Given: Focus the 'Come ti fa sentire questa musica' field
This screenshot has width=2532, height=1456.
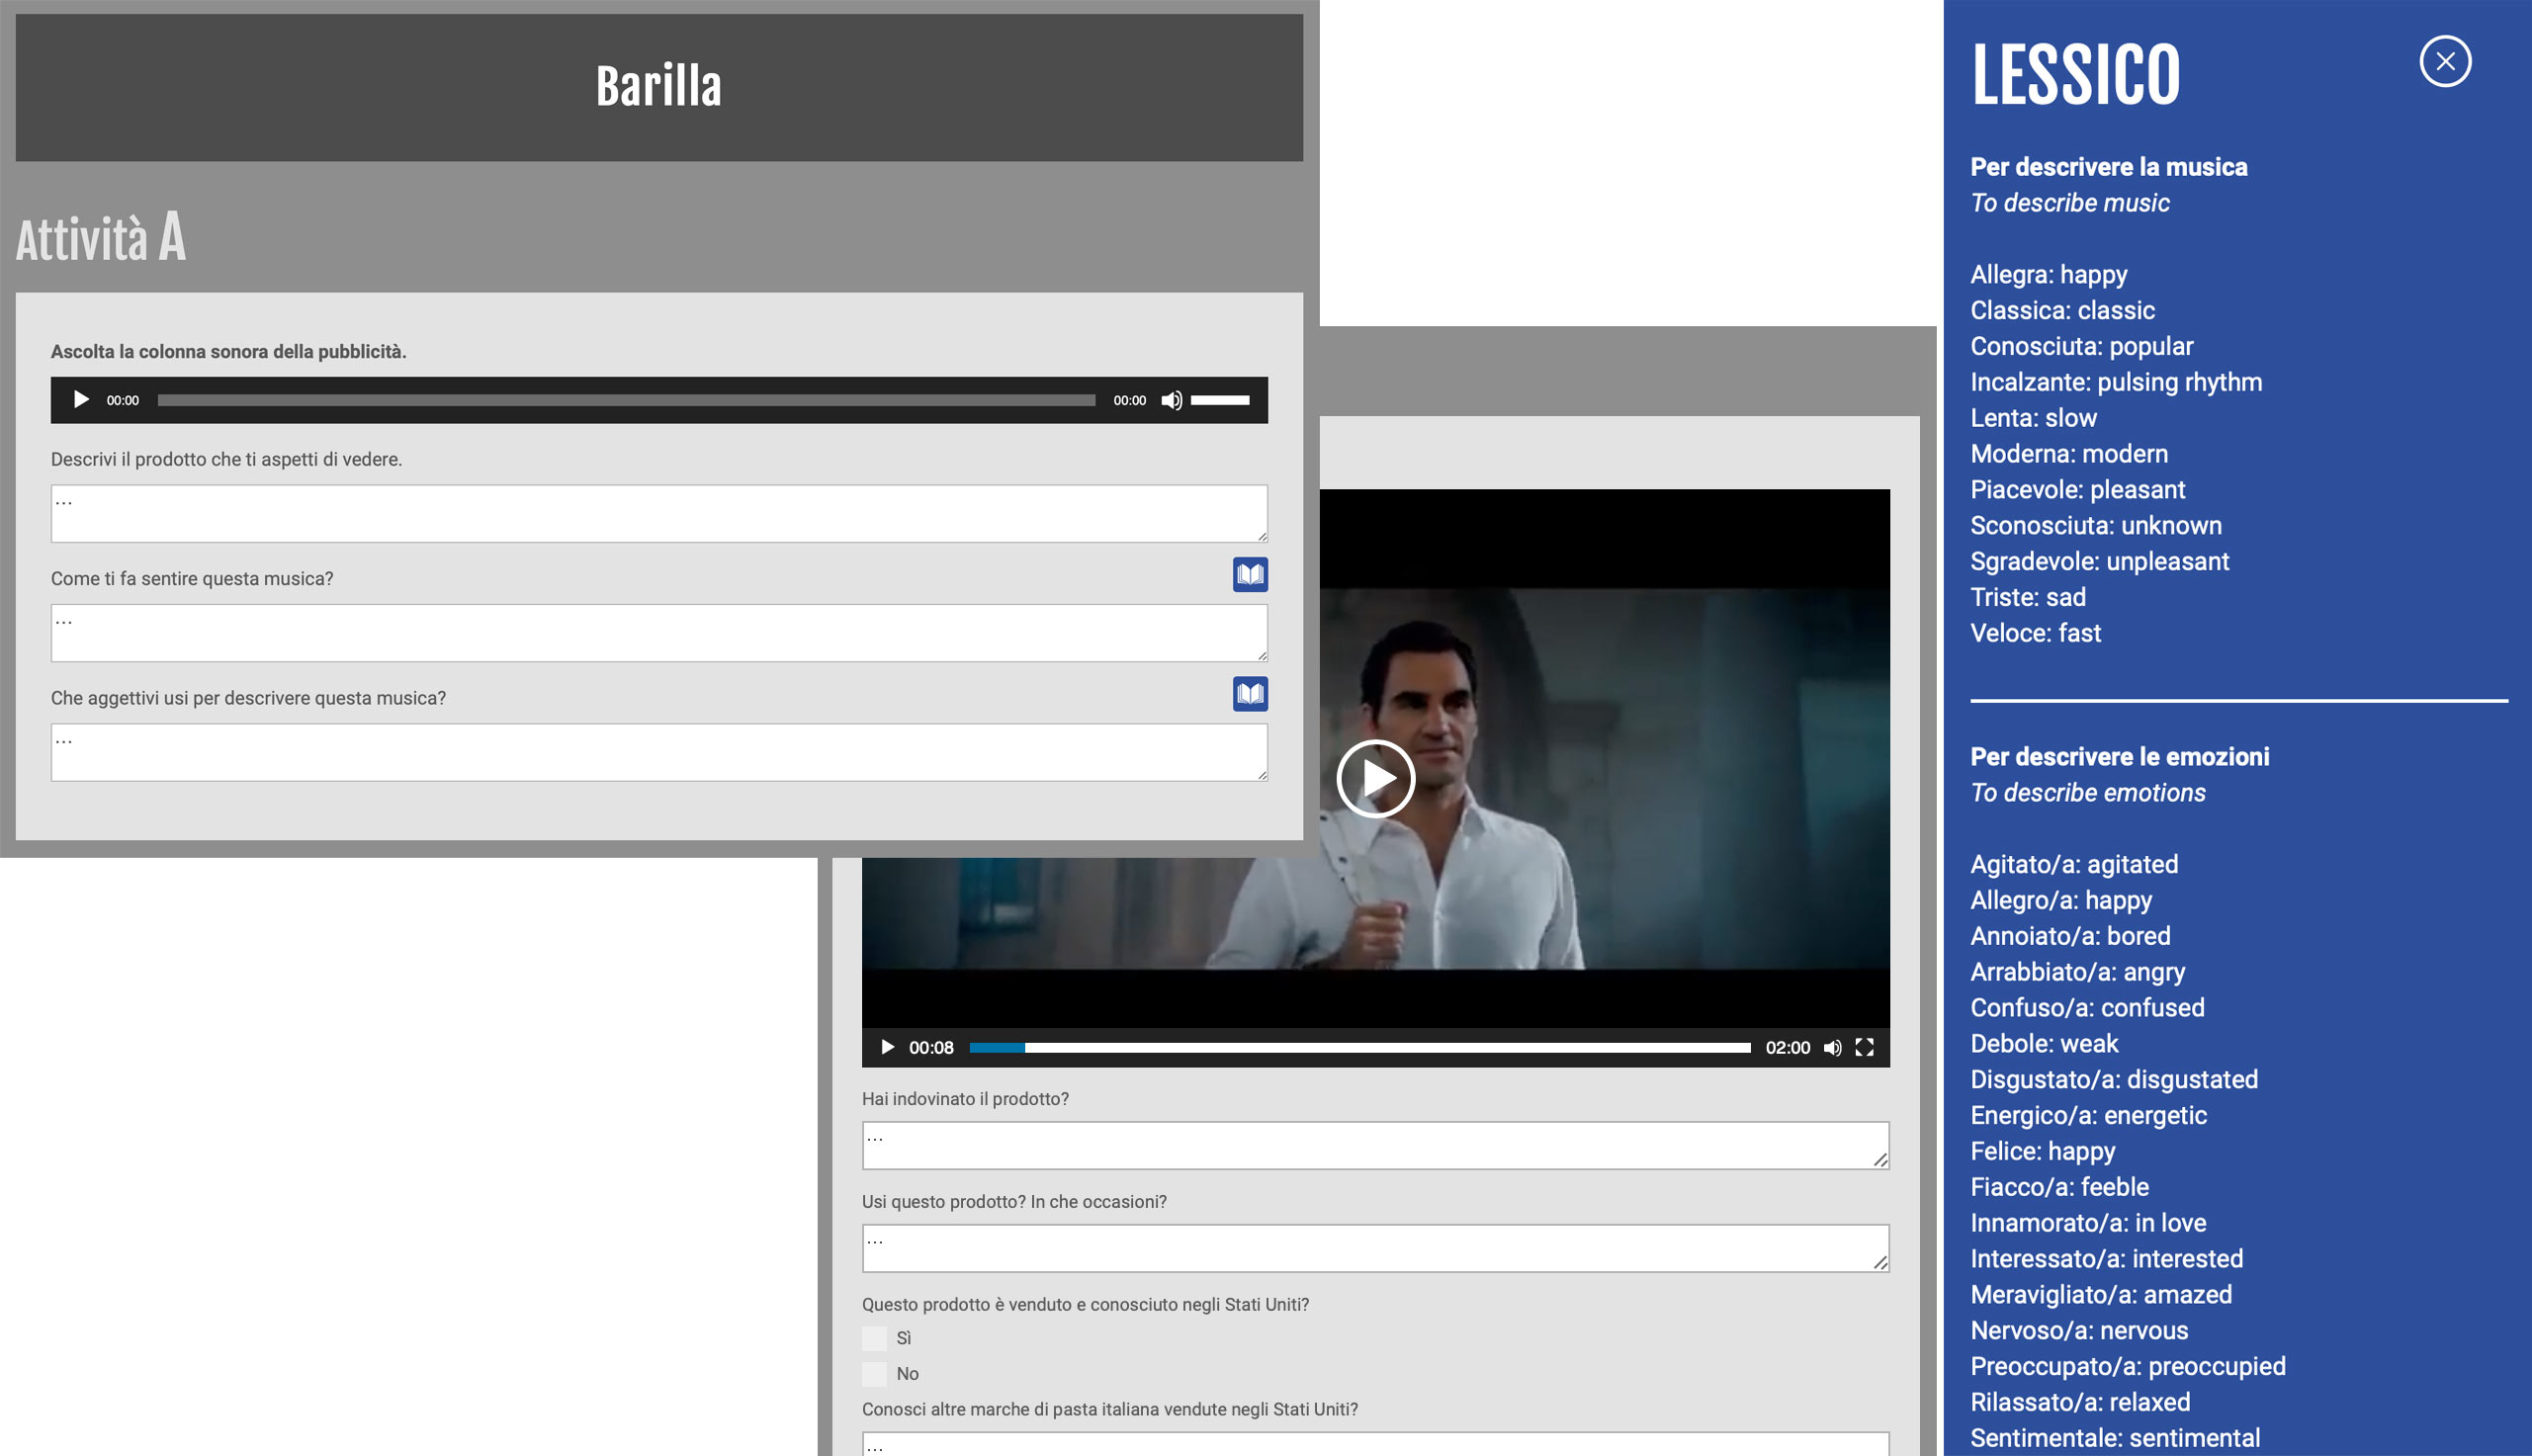Looking at the screenshot, I should [659, 633].
